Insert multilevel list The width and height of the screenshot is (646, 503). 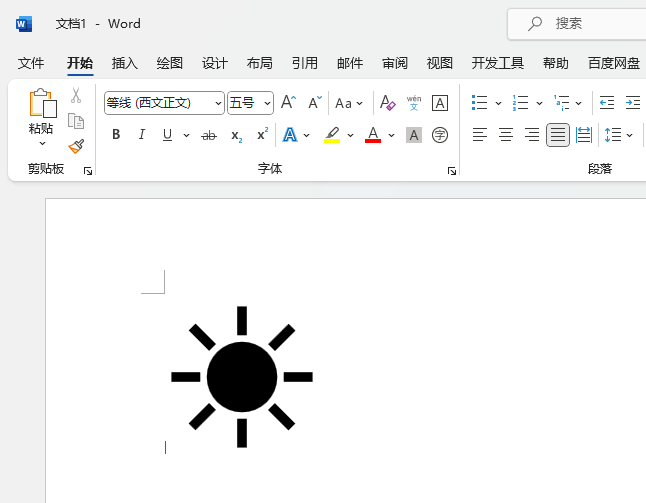click(x=562, y=103)
